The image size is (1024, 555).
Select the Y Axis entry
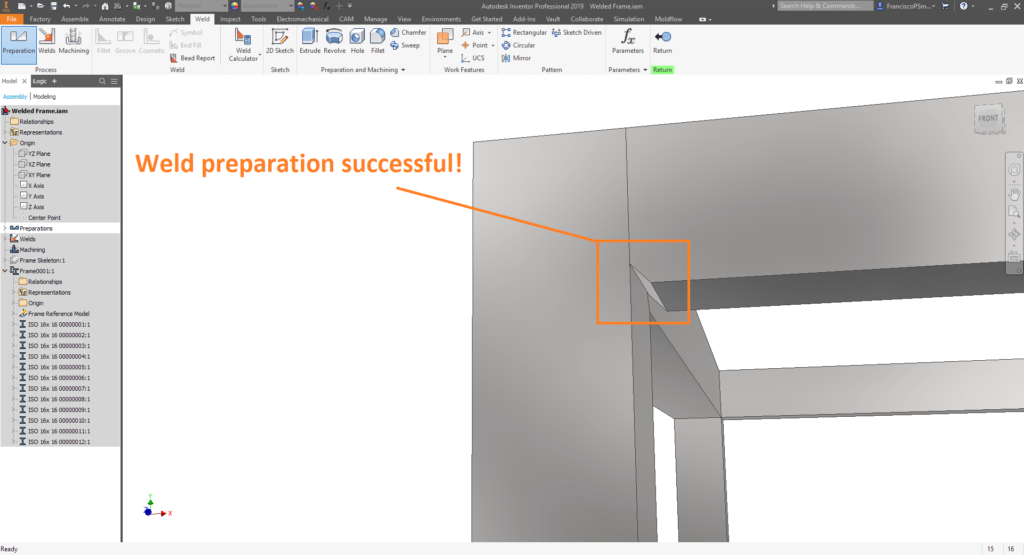click(x=32, y=196)
